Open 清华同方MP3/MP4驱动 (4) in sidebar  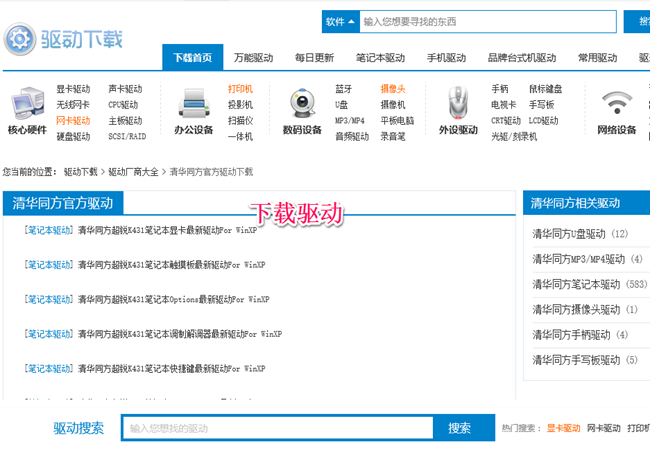[587, 259]
